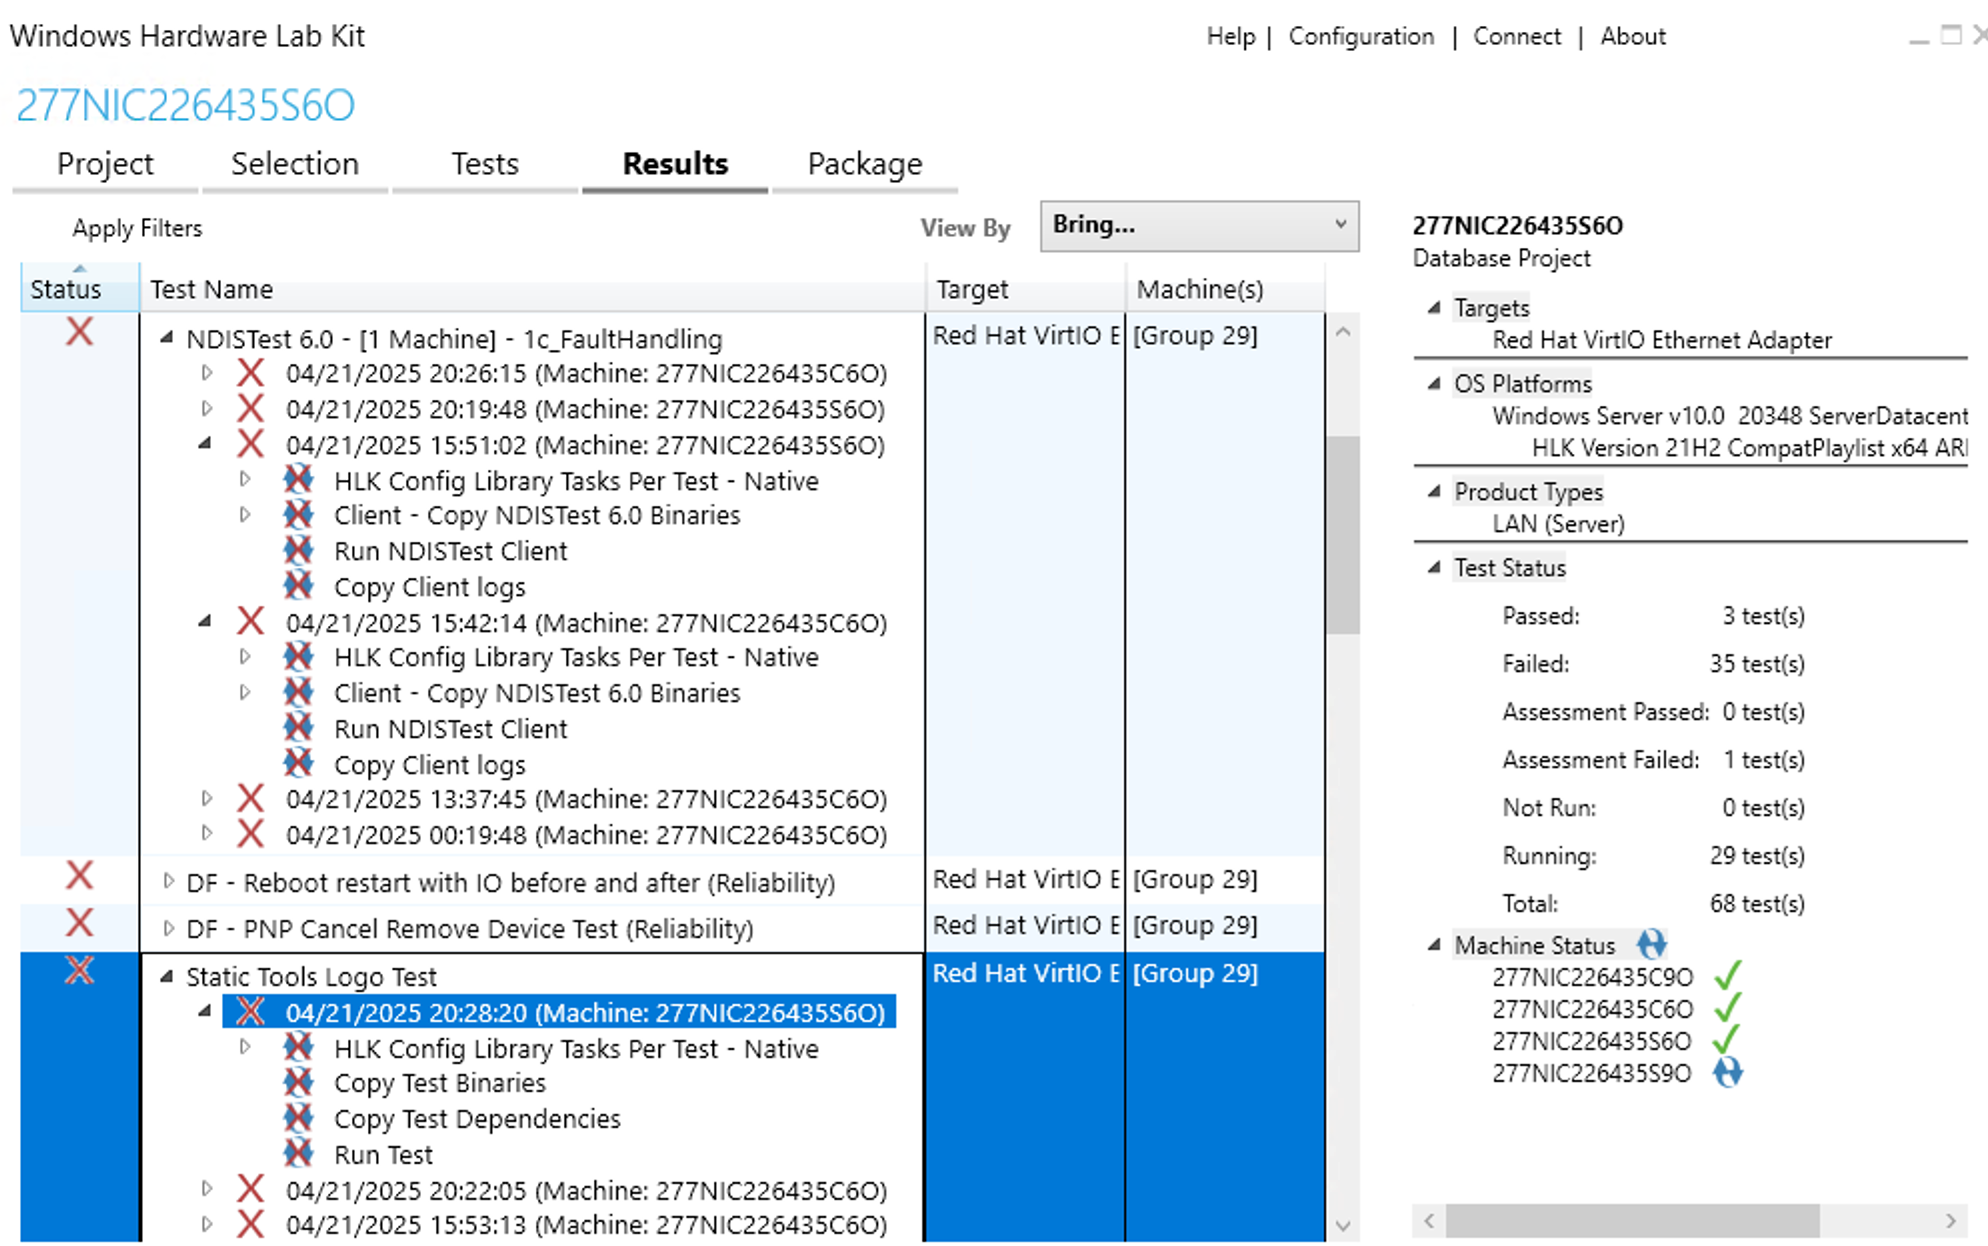This screenshot has height=1246, width=1988.
Task: Click the green checkmark next to 277NIC226435C6O
Action: tap(1727, 1008)
